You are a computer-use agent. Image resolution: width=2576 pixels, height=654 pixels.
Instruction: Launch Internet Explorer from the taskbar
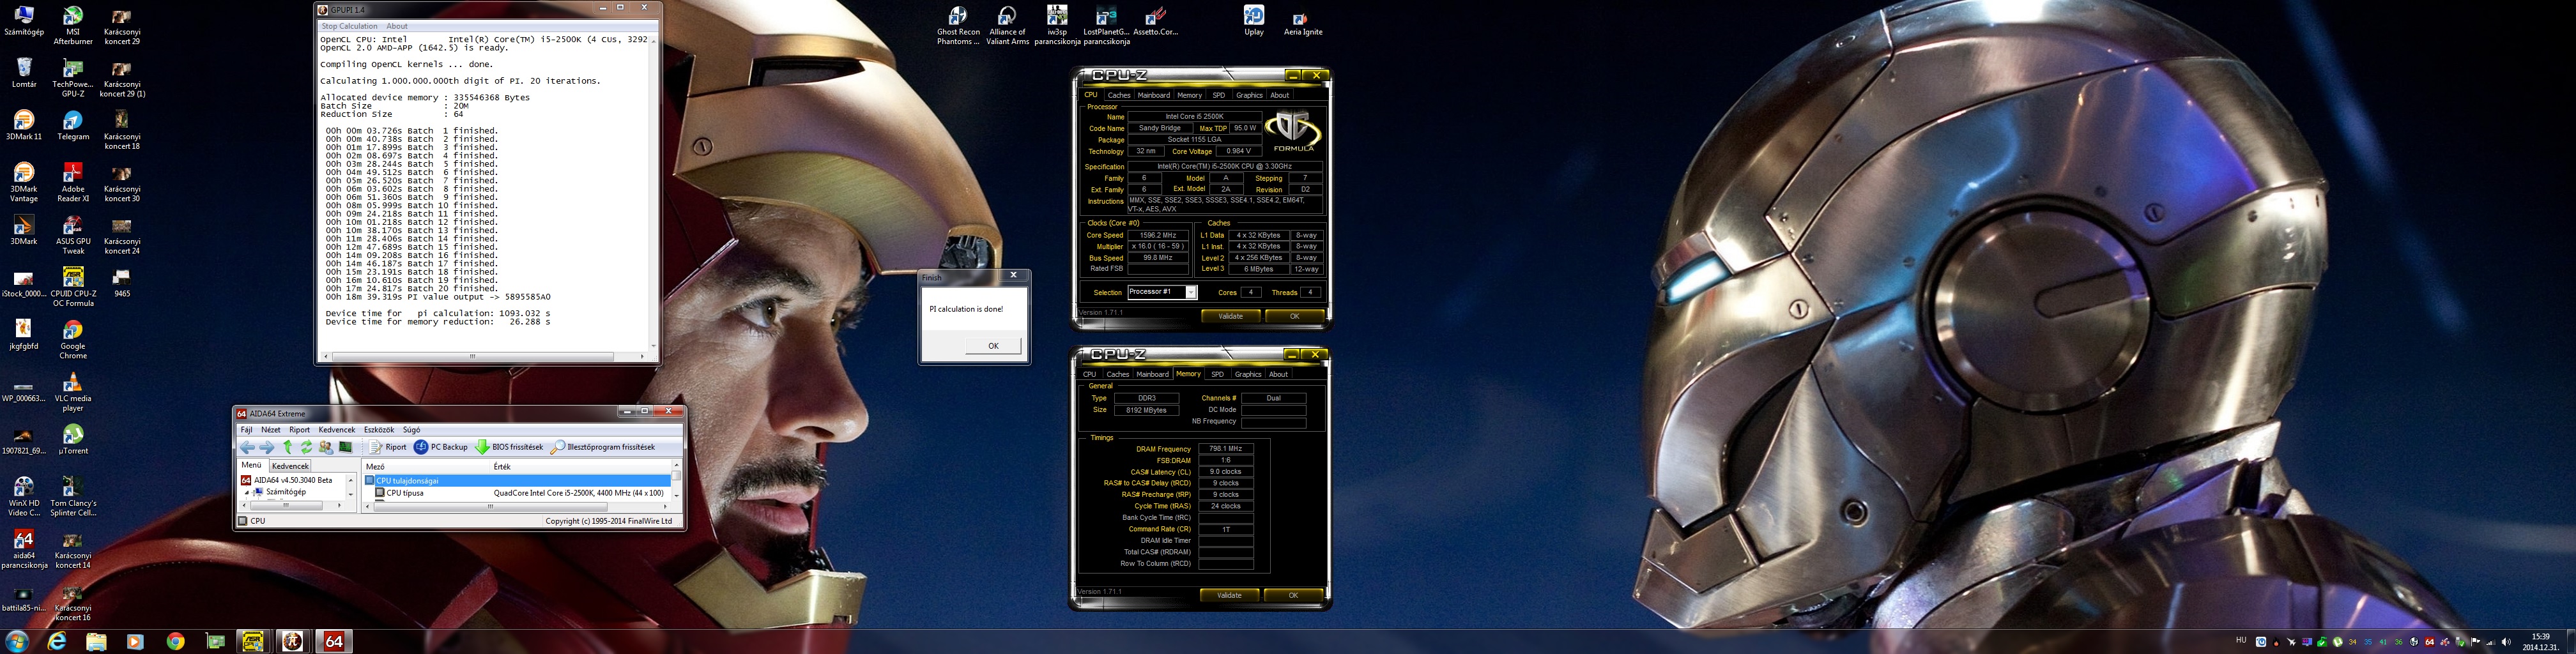57,641
